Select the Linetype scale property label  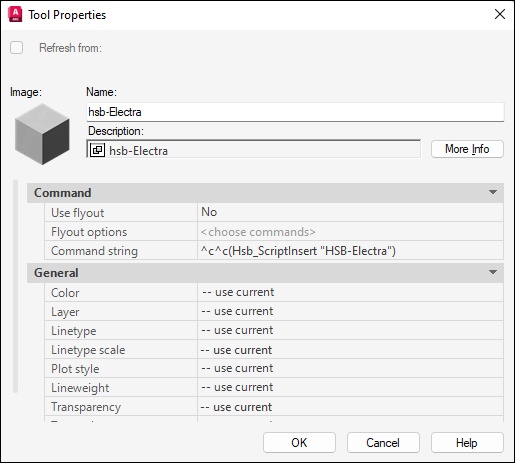click(88, 350)
